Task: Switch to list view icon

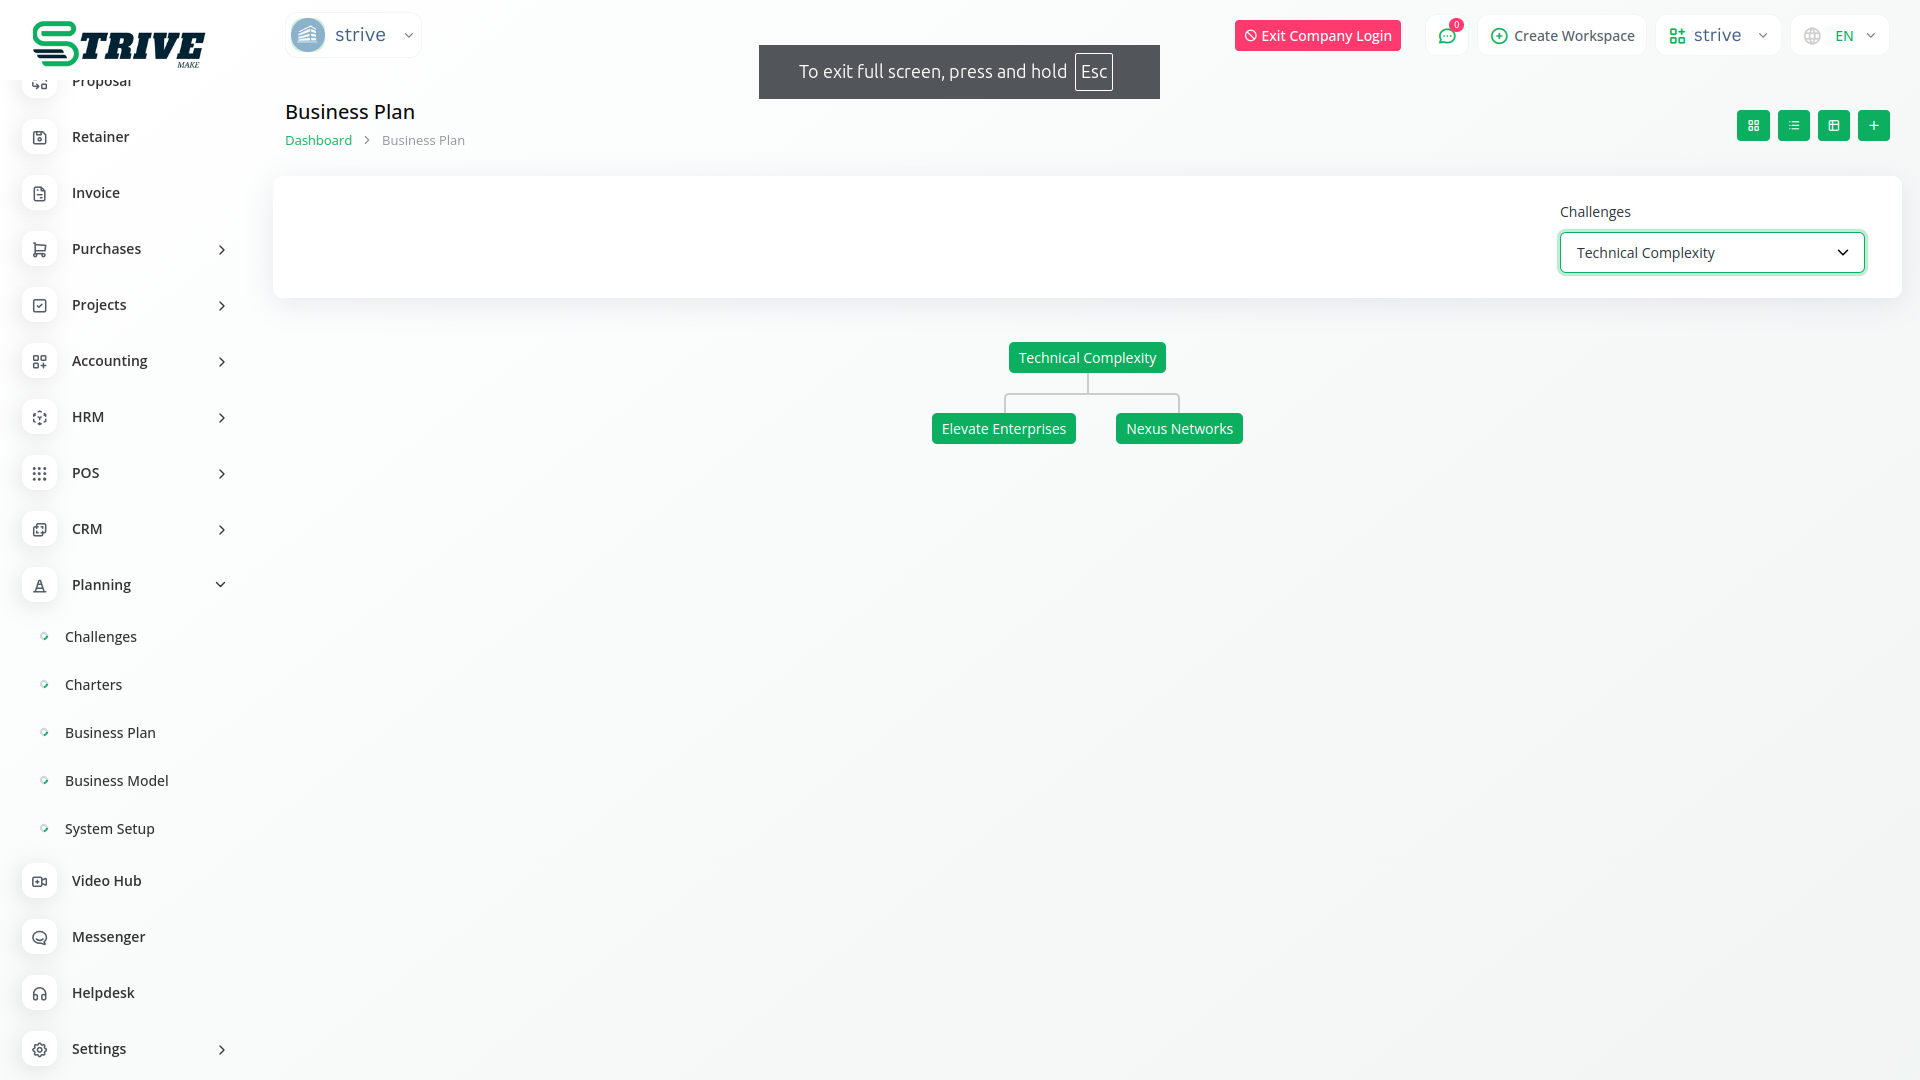Action: (1793, 125)
